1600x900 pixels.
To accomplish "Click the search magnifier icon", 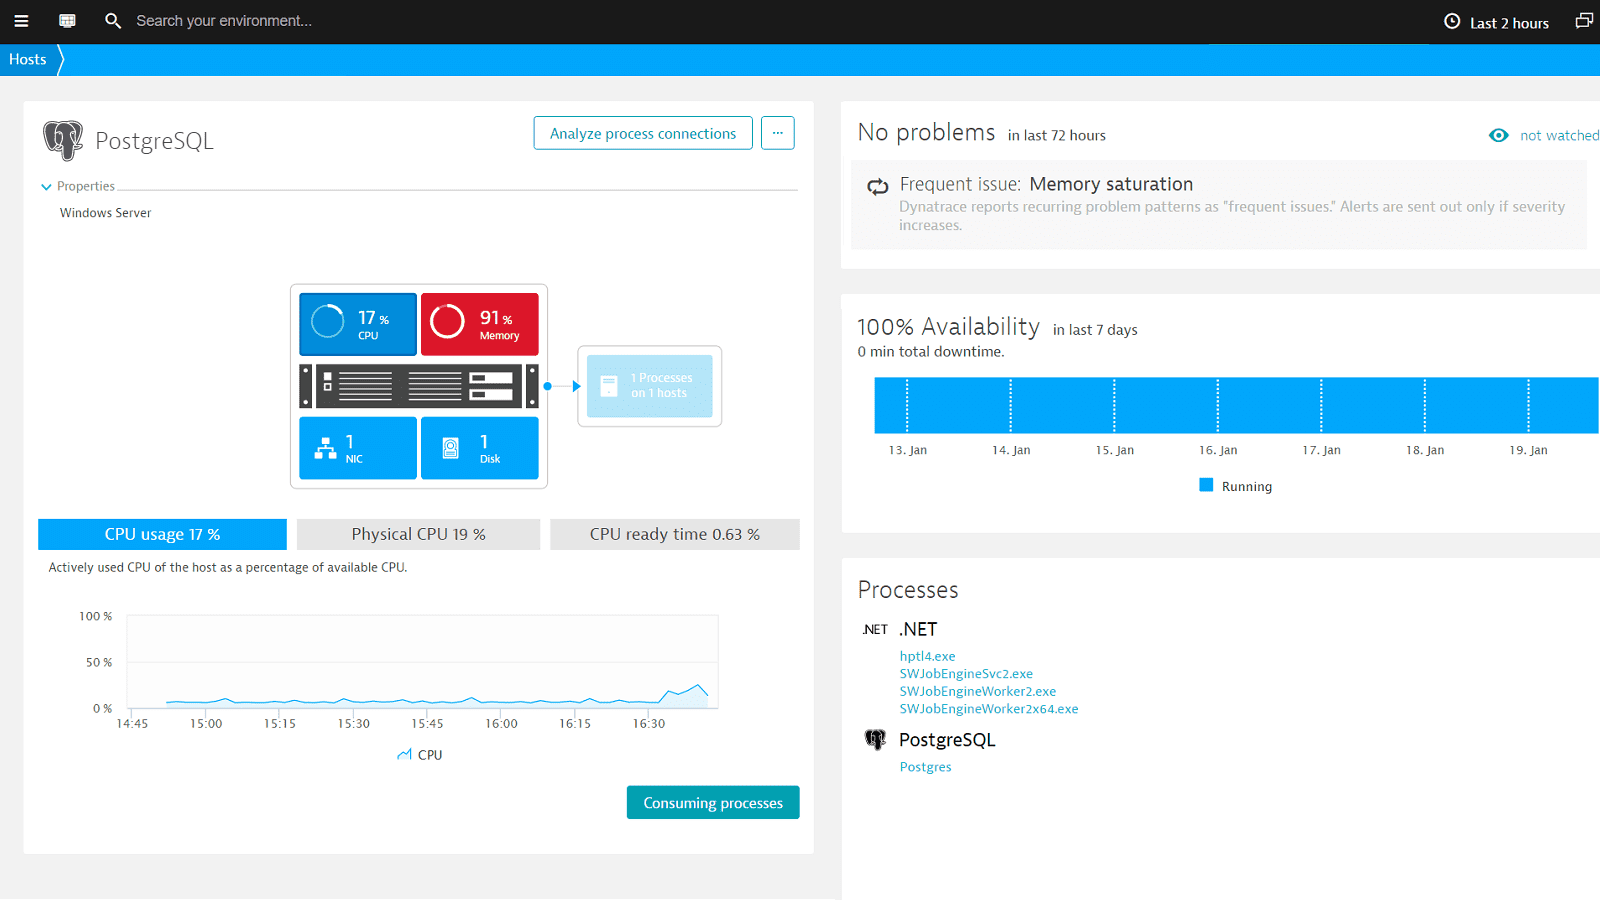I will pyautogui.click(x=113, y=21).
